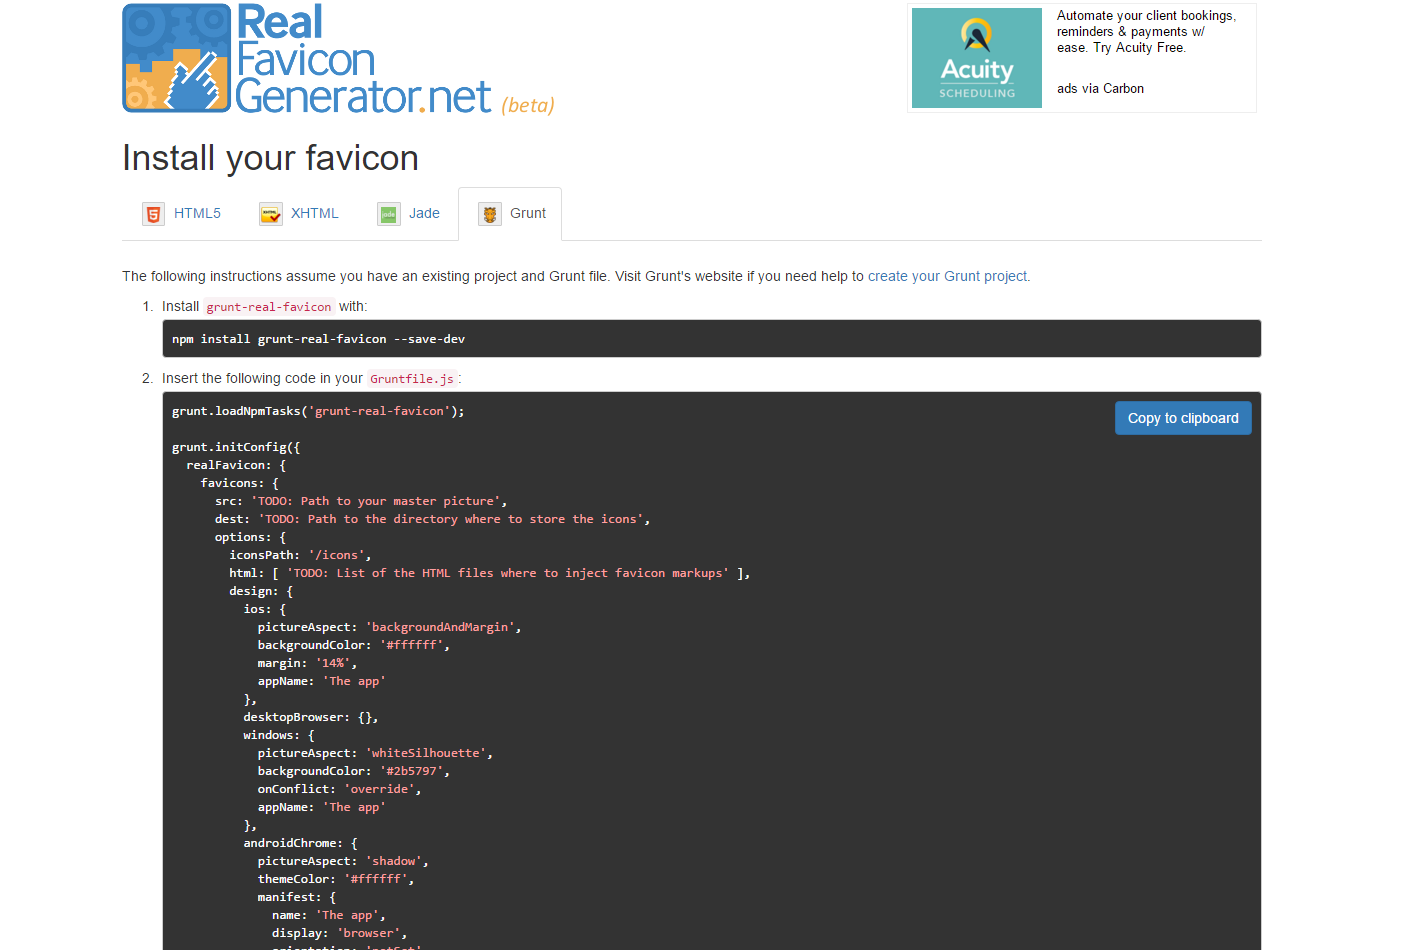This screenshot has height=950, width=1422.
Task: Click the RealFaviconGenerator.net site title
Action: (x=364, y=60)
